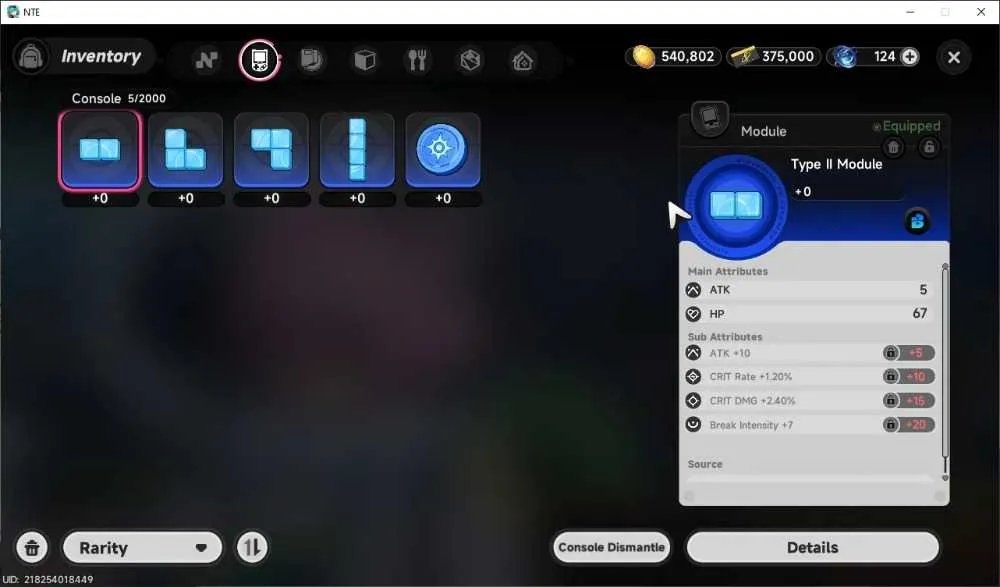
Task: Open the cube materials tab
Action: [364, 60]
